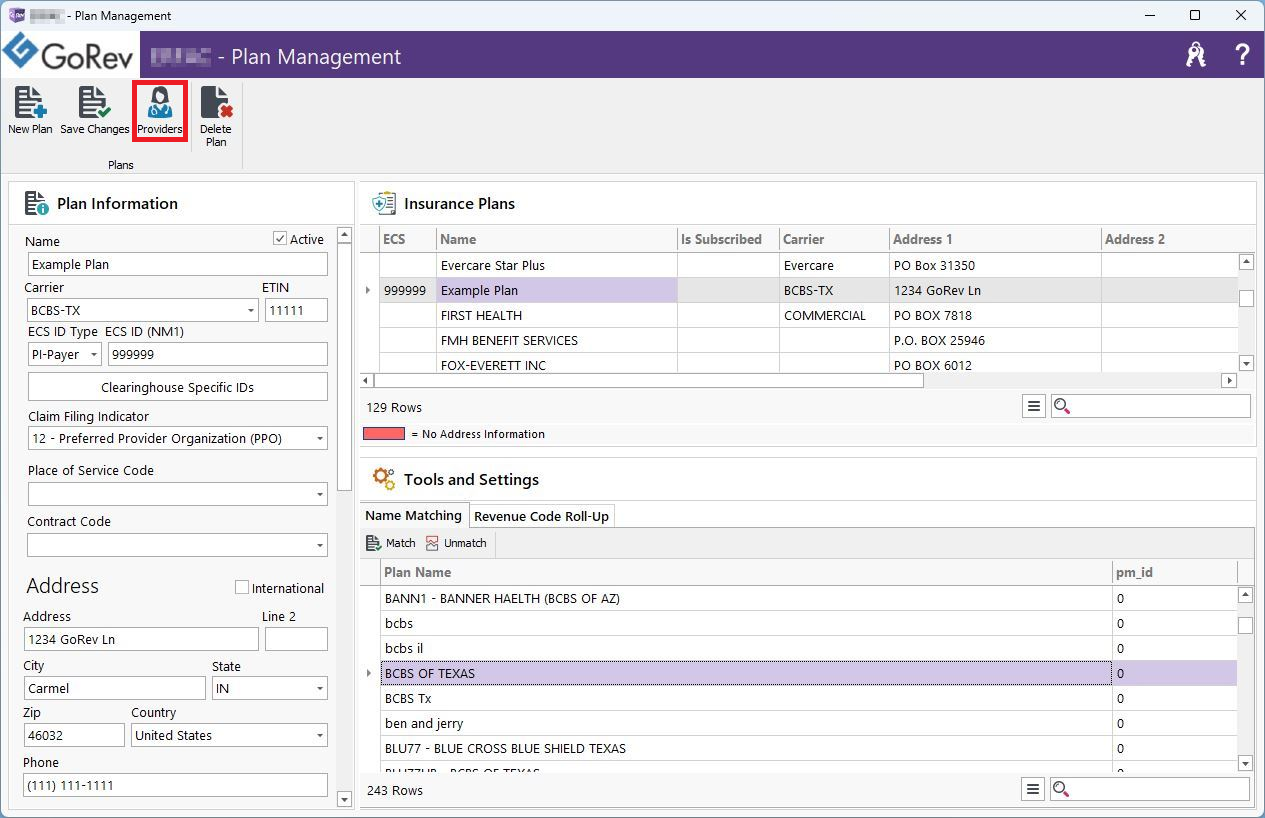Click the Tools and Settings gears icon
Image resolution: width=1265 pixels, height=818 pixels.
(383, 479)
